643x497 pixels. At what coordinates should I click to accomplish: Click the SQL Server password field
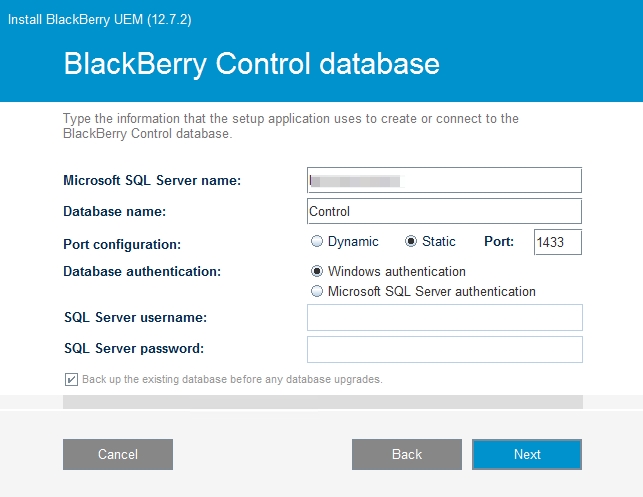click(x=444, y=349)
